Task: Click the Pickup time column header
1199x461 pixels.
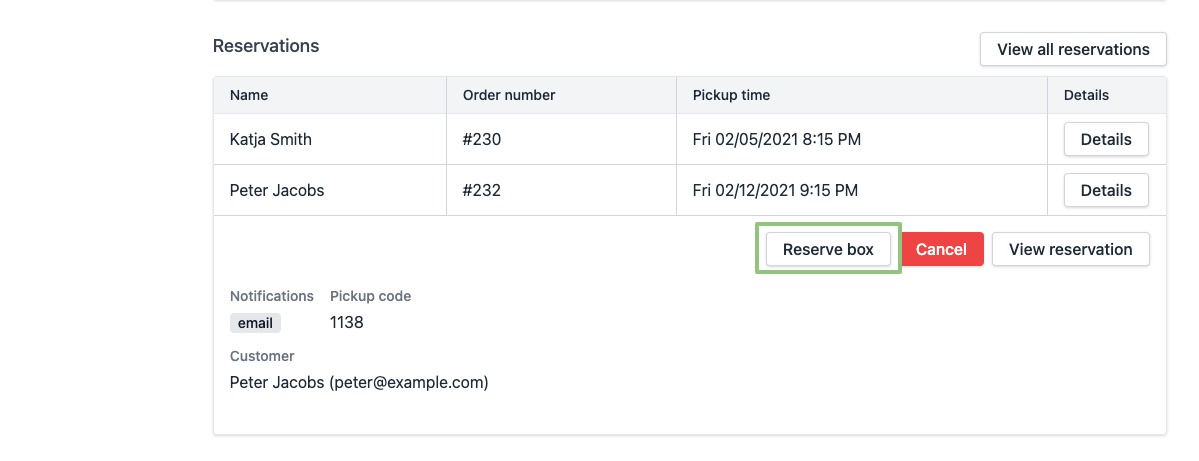Action: coord(731,95)
